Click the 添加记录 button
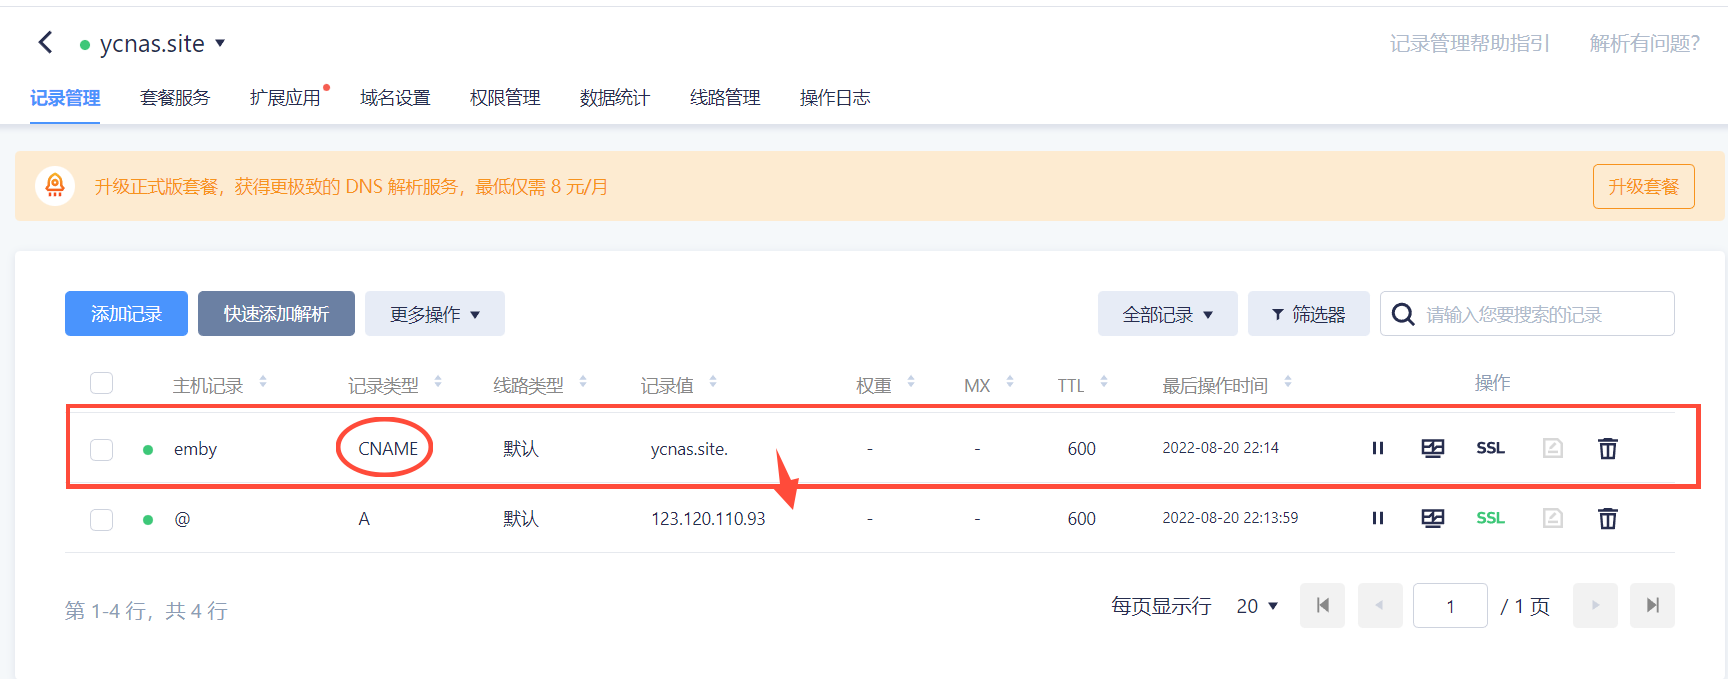1728x679 pixels. (126, 314)
